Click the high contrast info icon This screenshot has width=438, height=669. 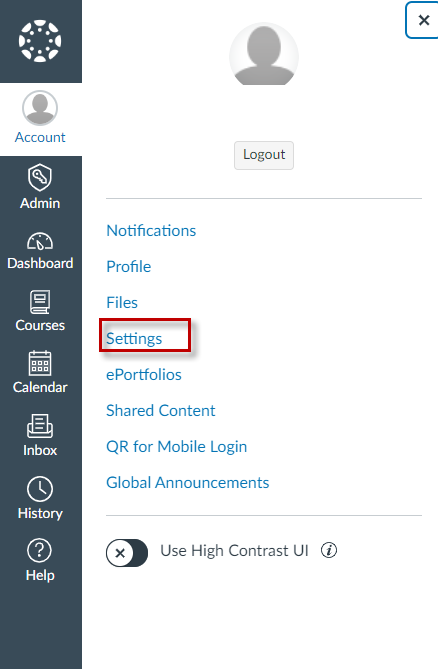pos(329,550)
